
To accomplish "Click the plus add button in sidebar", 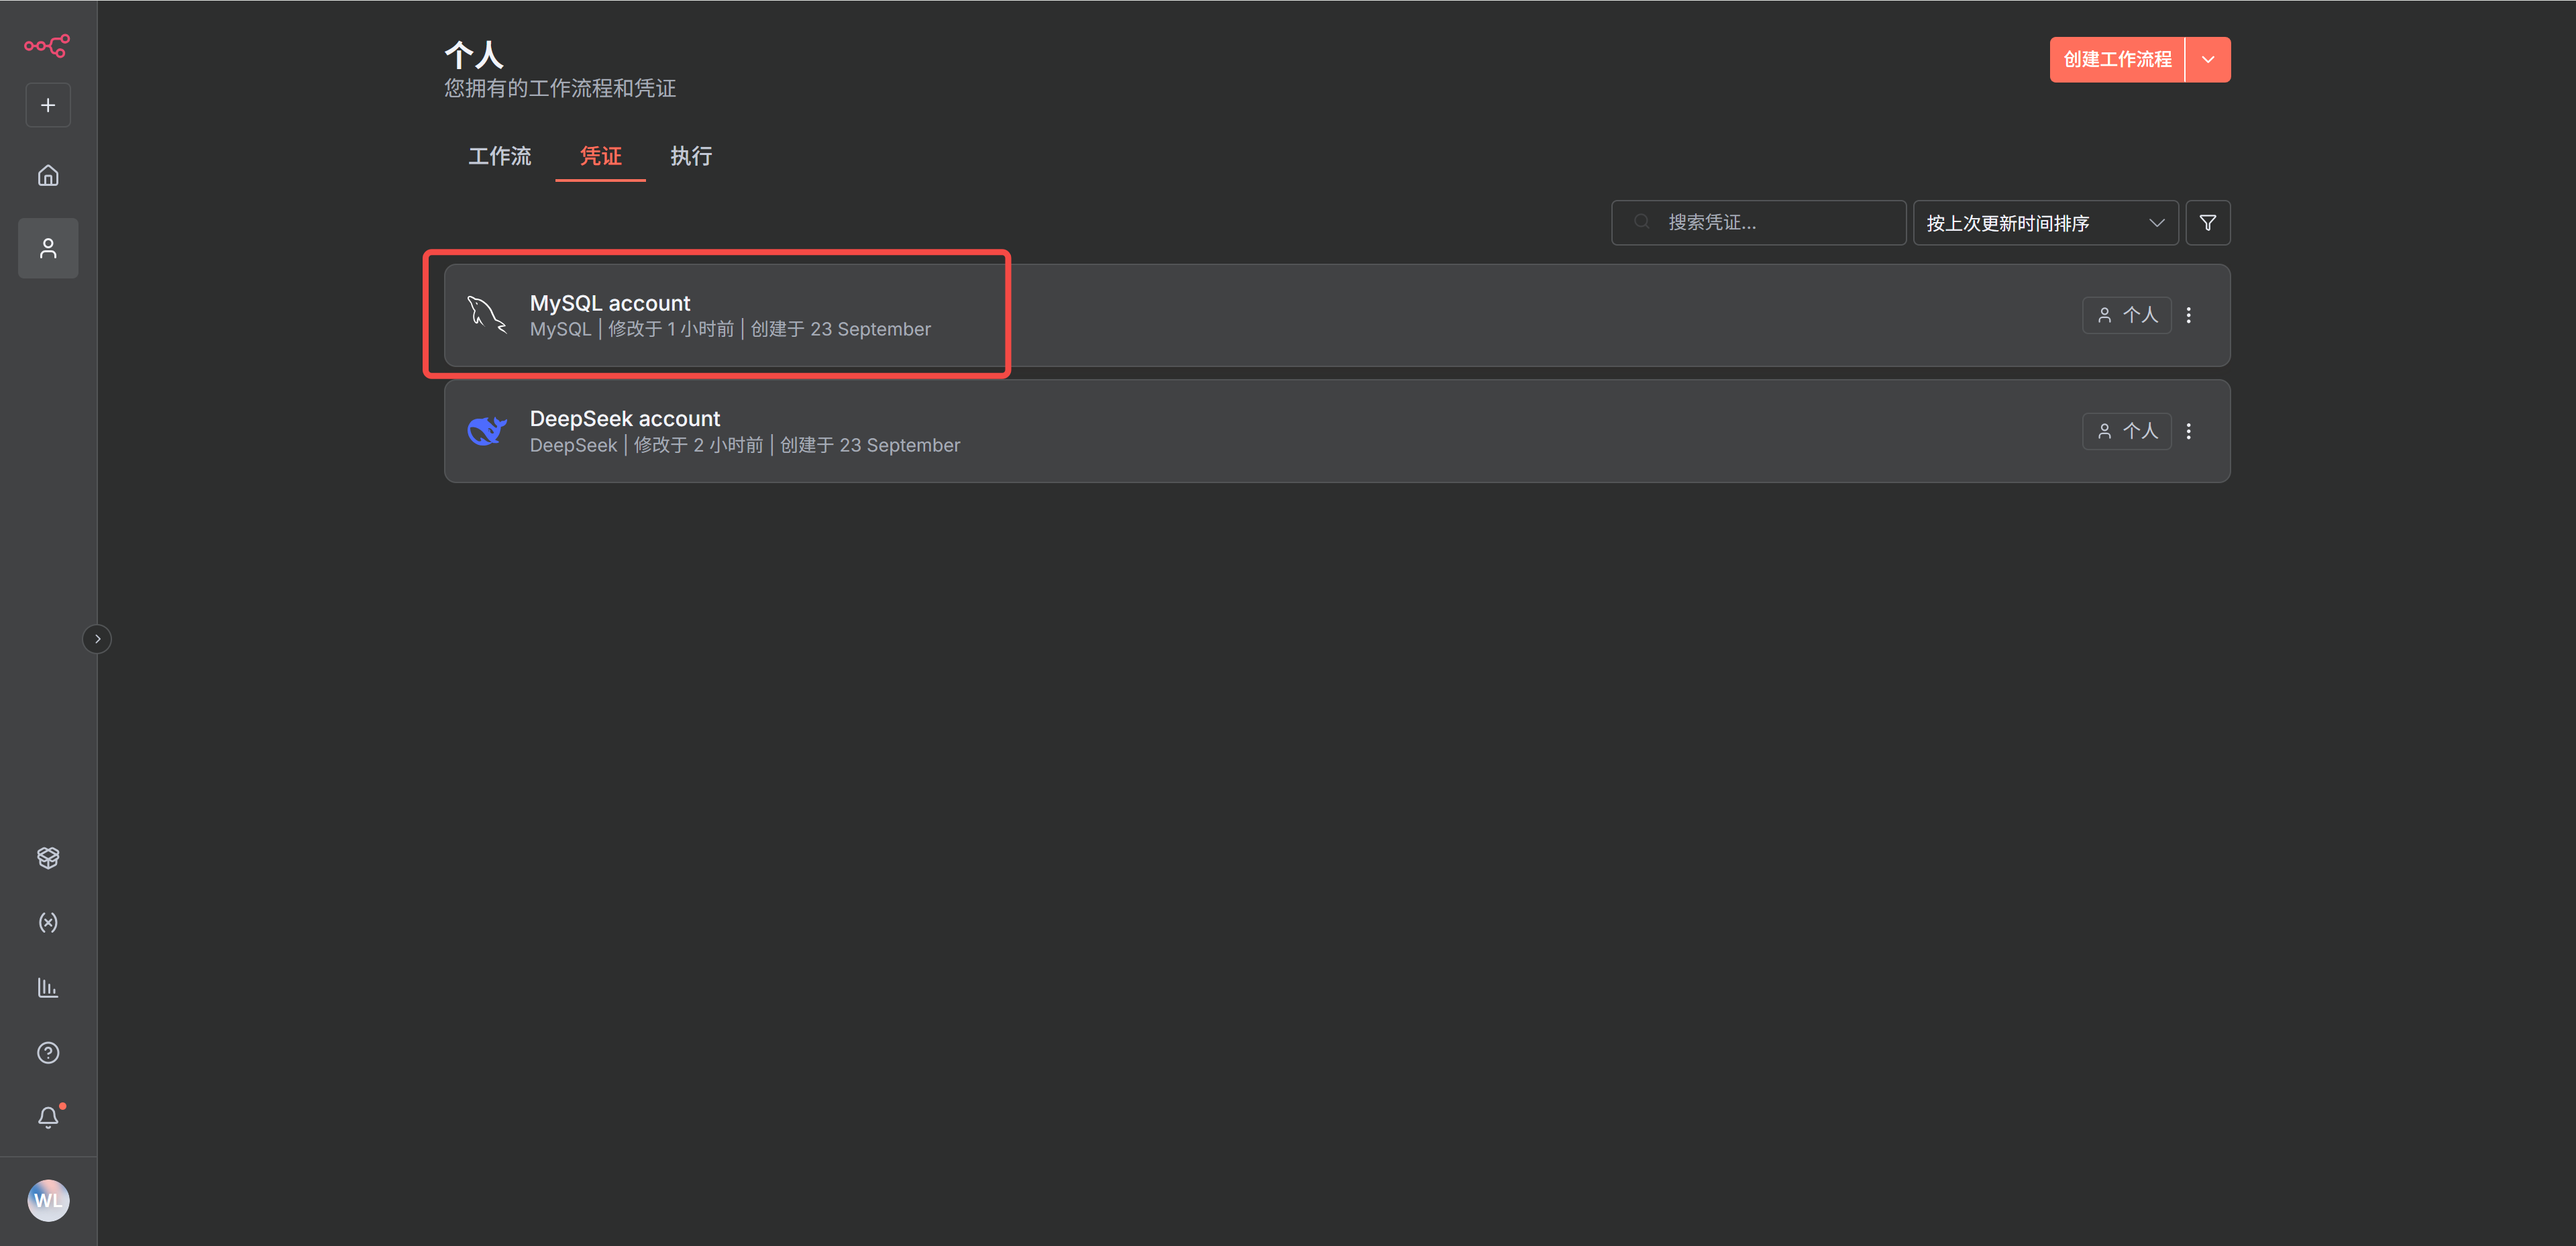I will tap(48, 105).
